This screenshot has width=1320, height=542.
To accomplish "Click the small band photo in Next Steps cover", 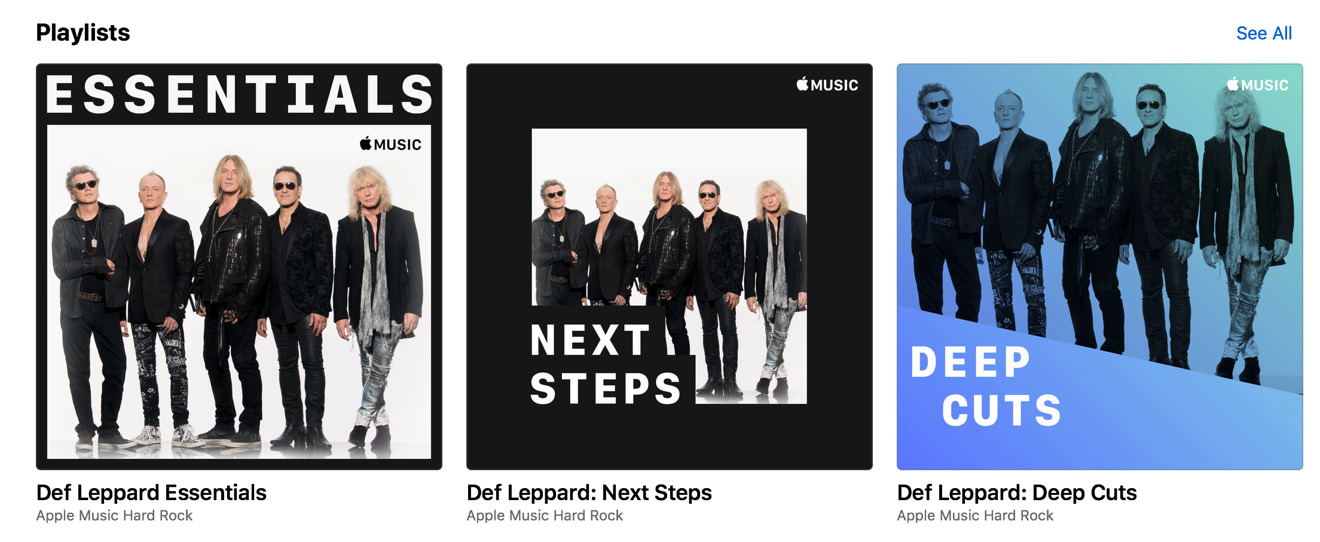I will (669, 265).
